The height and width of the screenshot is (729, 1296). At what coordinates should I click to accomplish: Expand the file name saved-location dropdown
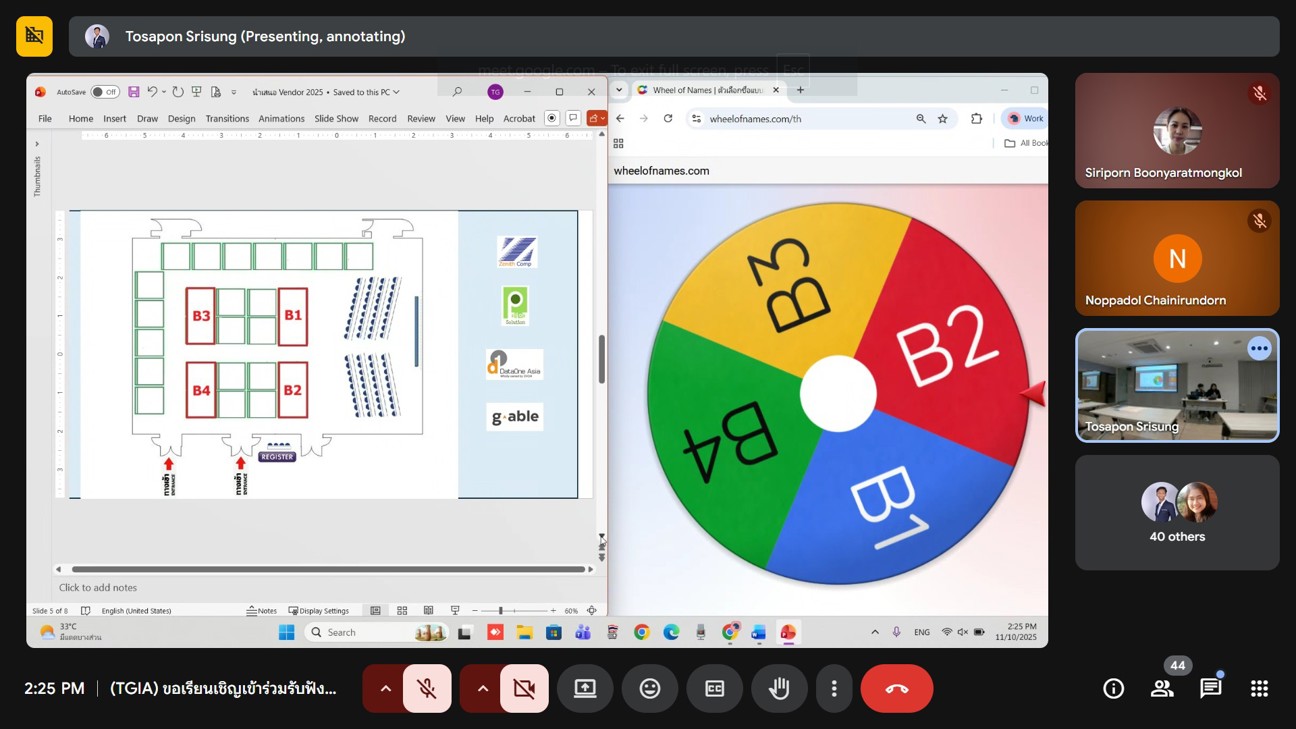(x=397, y=92)
